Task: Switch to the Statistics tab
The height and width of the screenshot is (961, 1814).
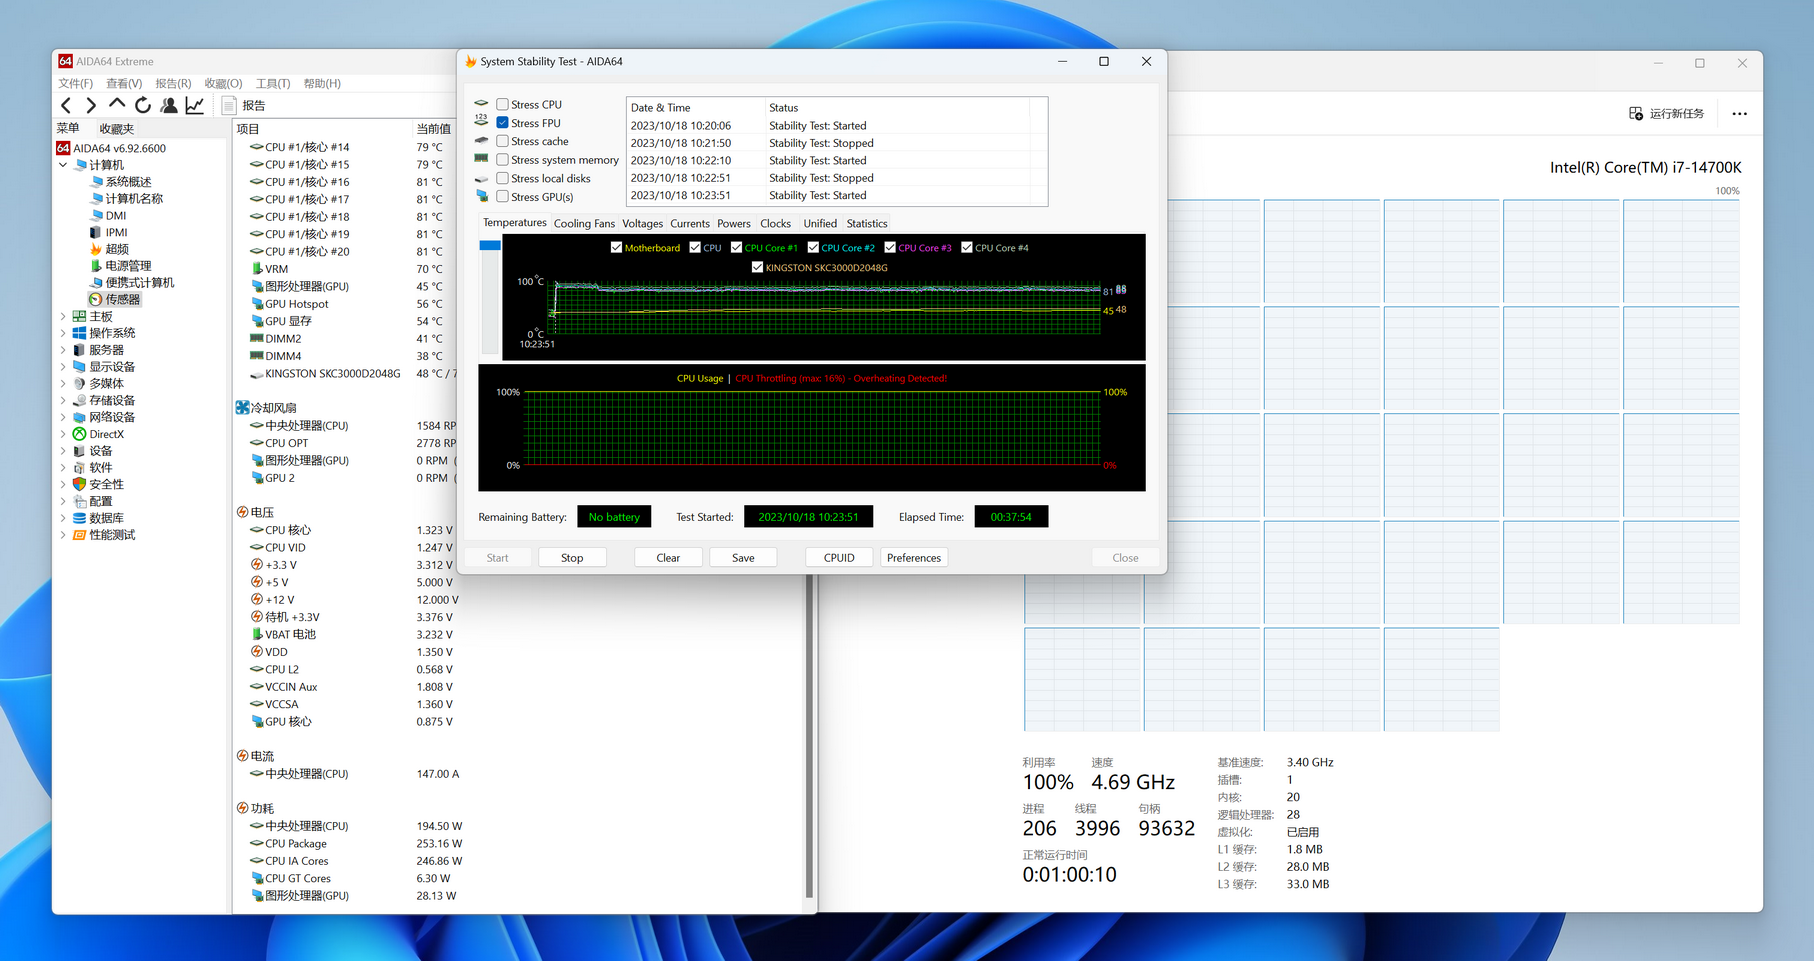Action: pos(867,224)
